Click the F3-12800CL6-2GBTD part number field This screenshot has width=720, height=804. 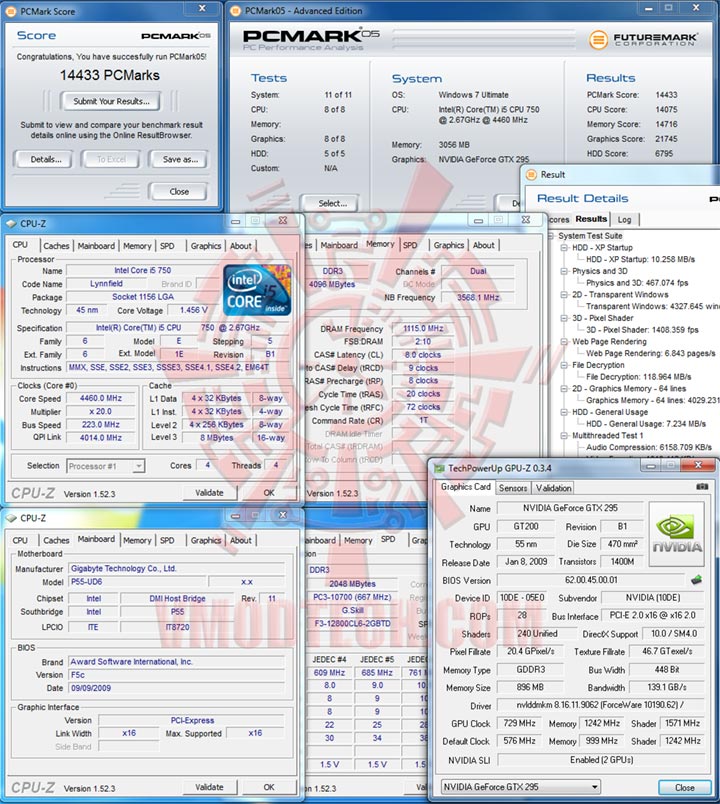click(x=352, y=624)
